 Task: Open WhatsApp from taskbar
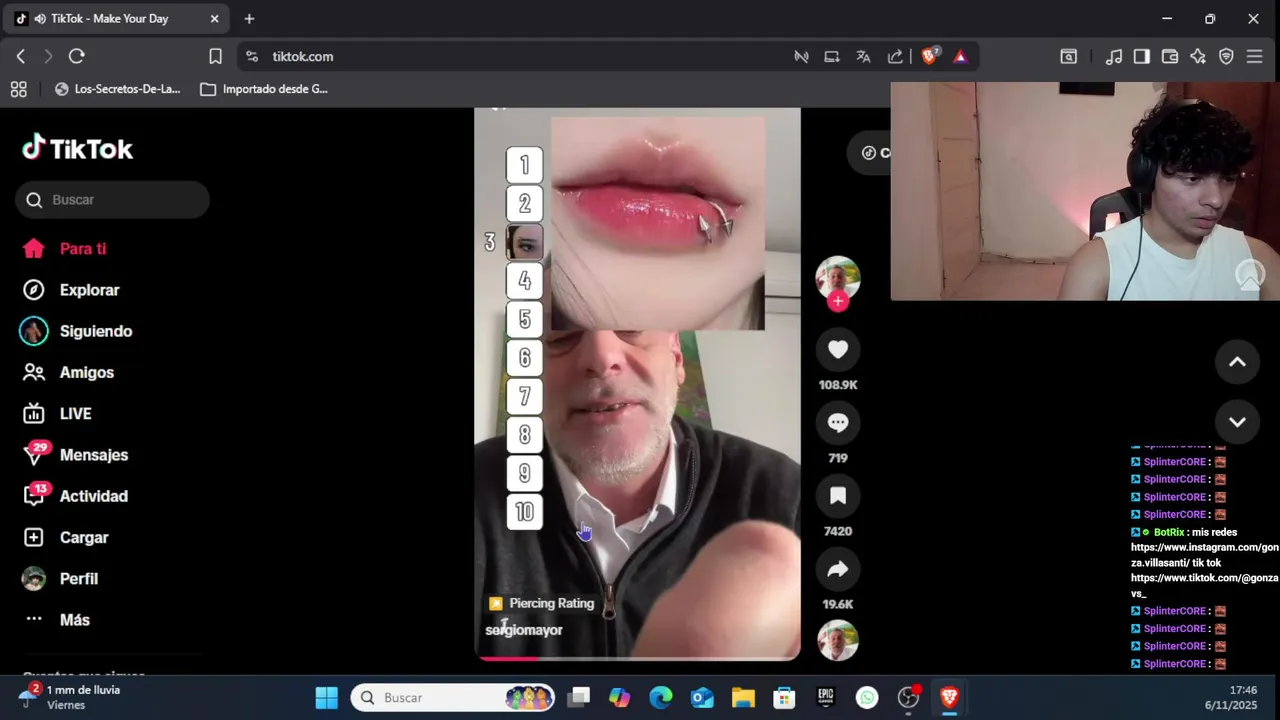click(867, 698)
